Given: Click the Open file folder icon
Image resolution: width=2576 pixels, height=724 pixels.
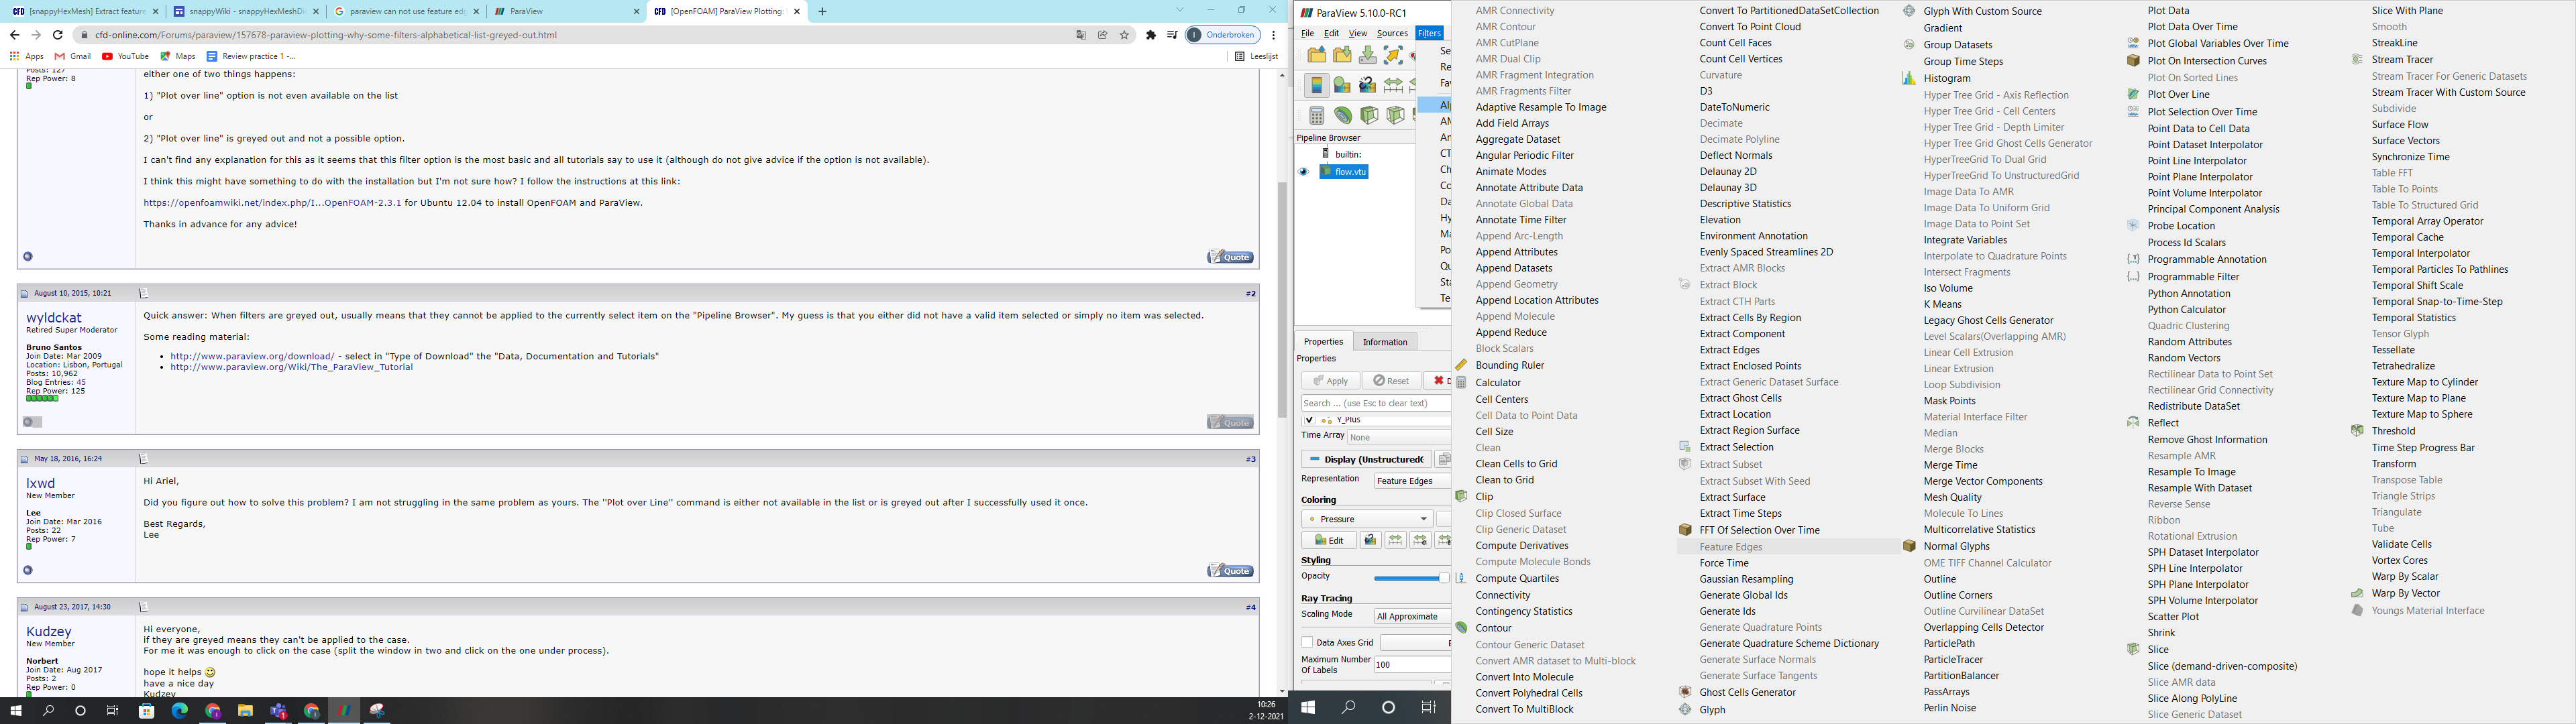Looking at the screenshot, I should click(1316, 55).
